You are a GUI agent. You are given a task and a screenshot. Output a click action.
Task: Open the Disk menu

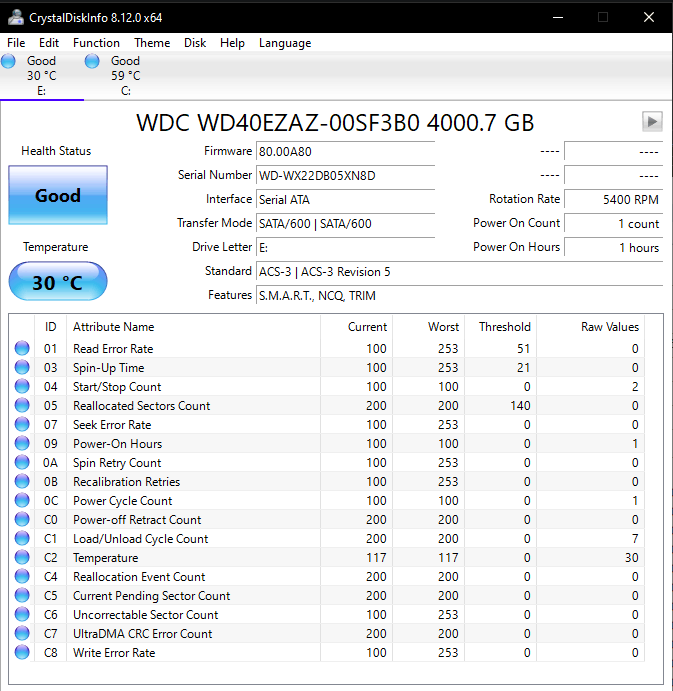pos(195,43)
